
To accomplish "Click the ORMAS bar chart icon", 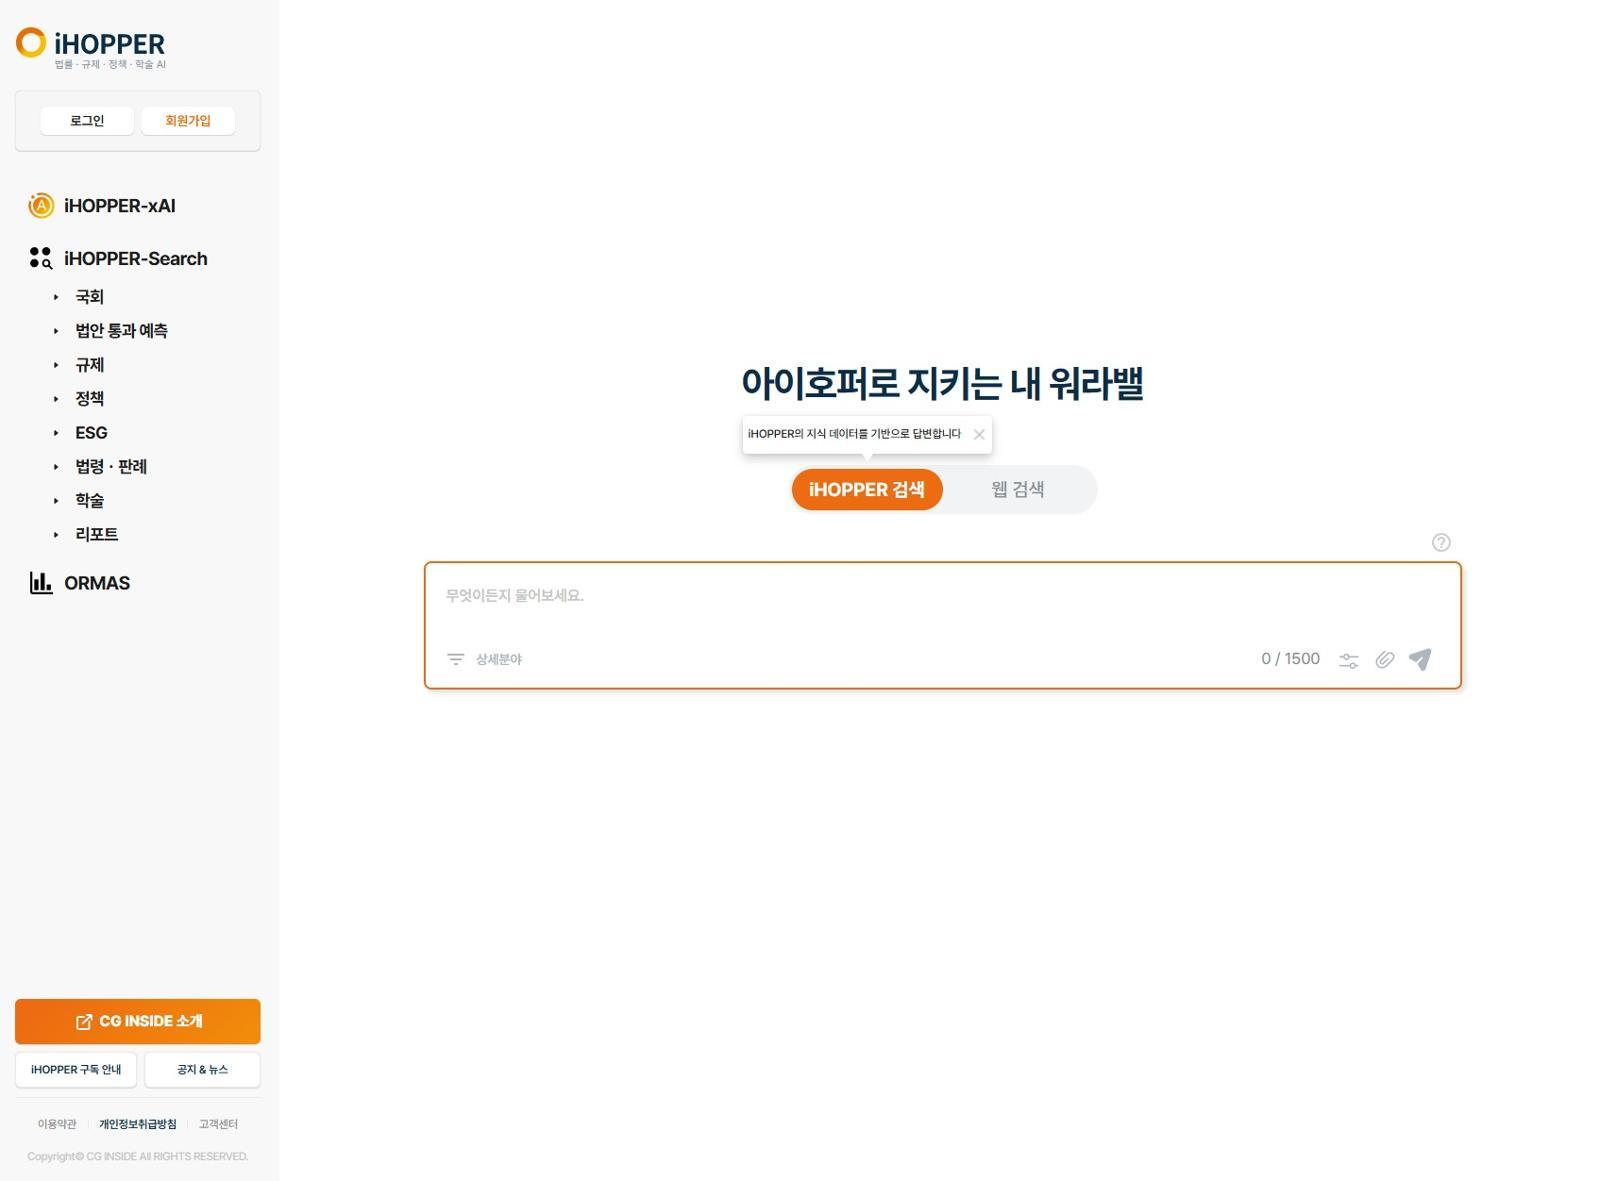I will tap(41, 583).
